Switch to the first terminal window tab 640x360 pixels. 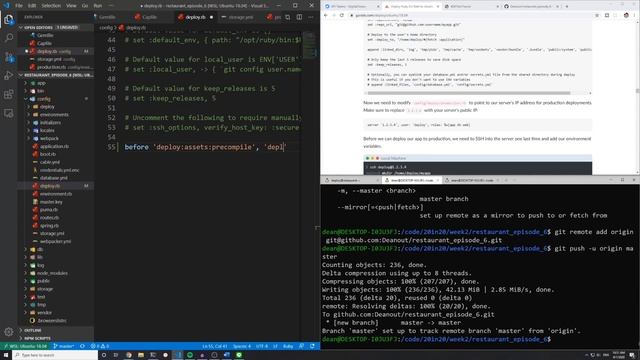tap(350, 180)
